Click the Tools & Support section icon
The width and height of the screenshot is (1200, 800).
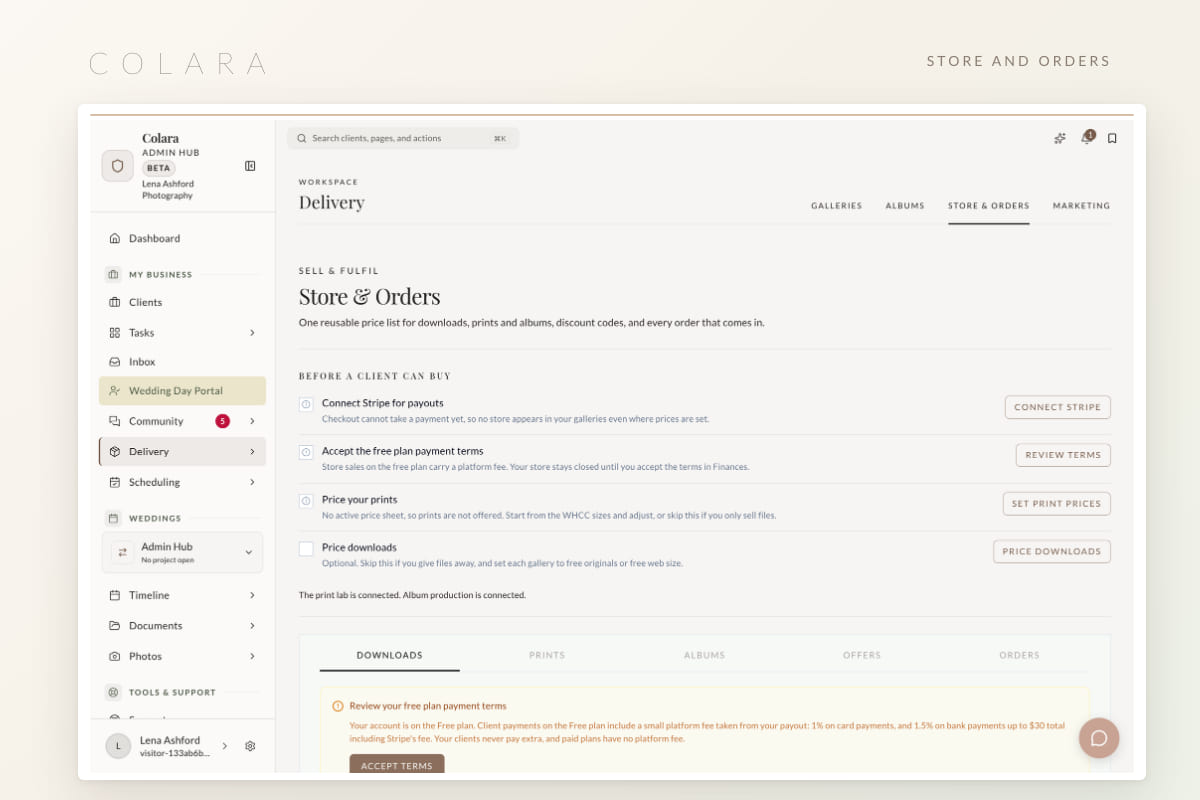click(x=113, y=692)
